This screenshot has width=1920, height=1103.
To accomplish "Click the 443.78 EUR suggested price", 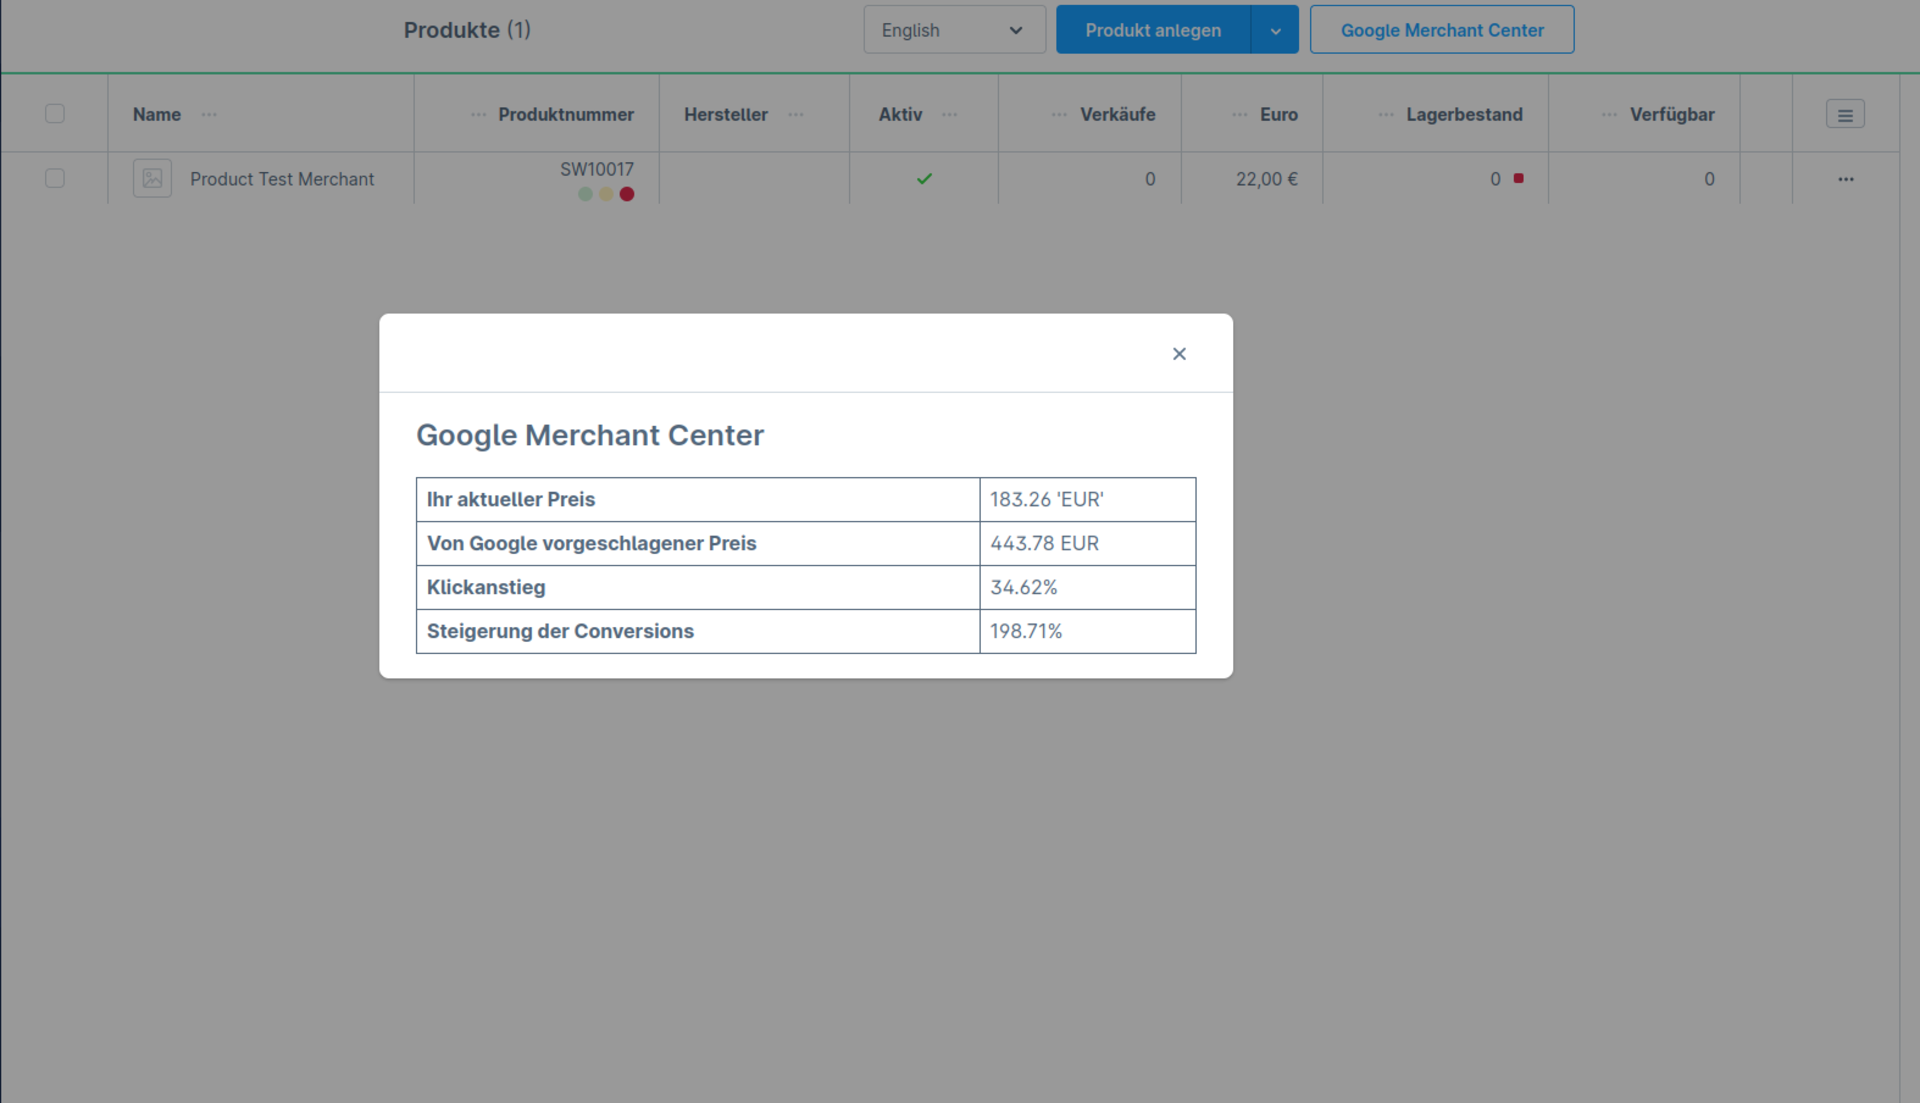I will (1045, 543).
